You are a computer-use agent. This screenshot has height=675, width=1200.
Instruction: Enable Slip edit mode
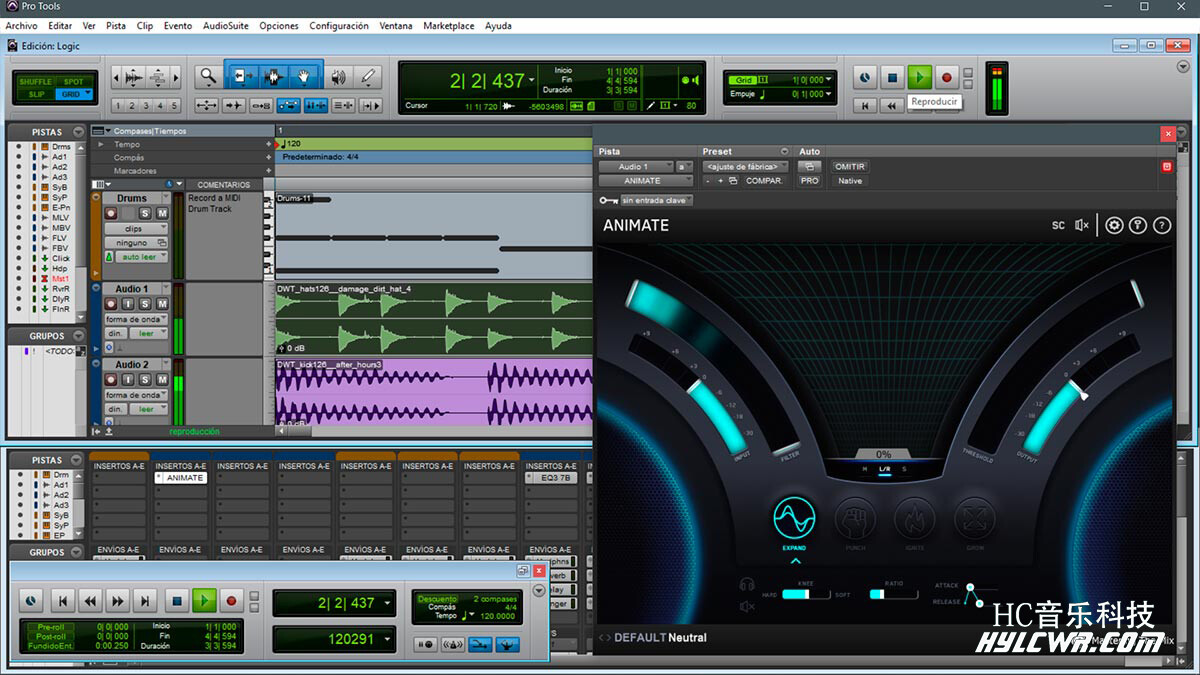pos(36,94)
